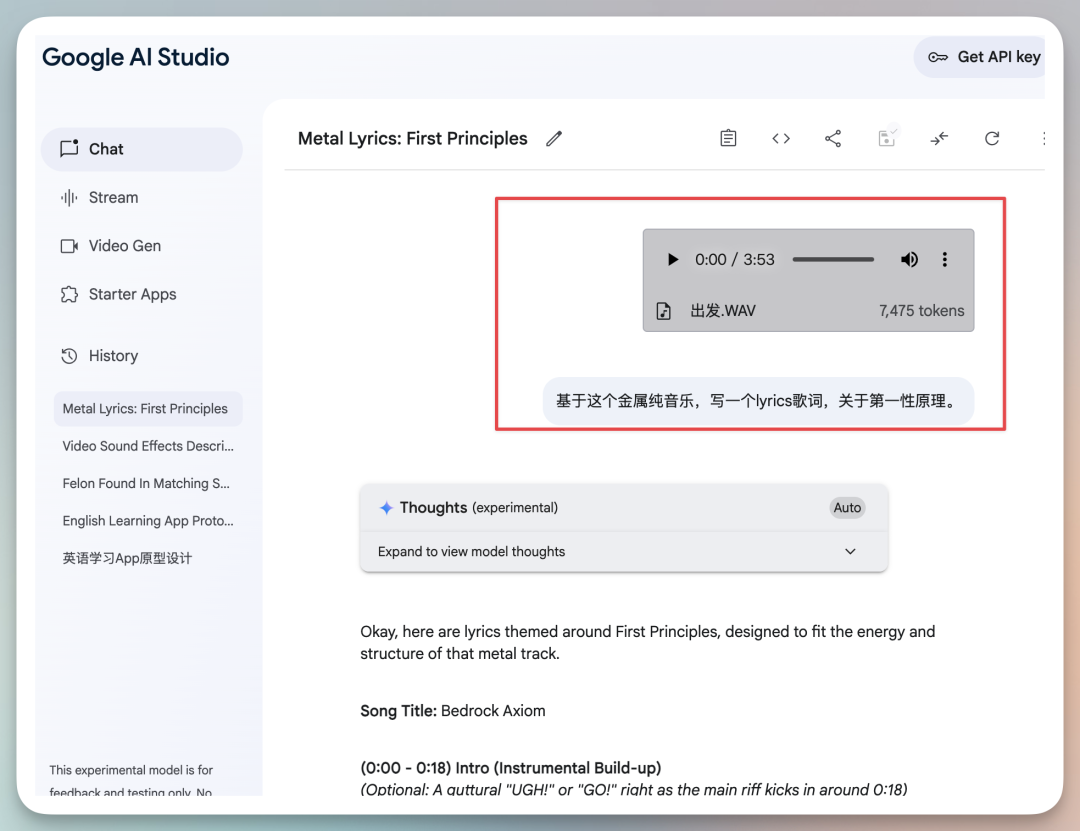
Task: Click the compare mode arrows icon
Action: click(939, 138)
